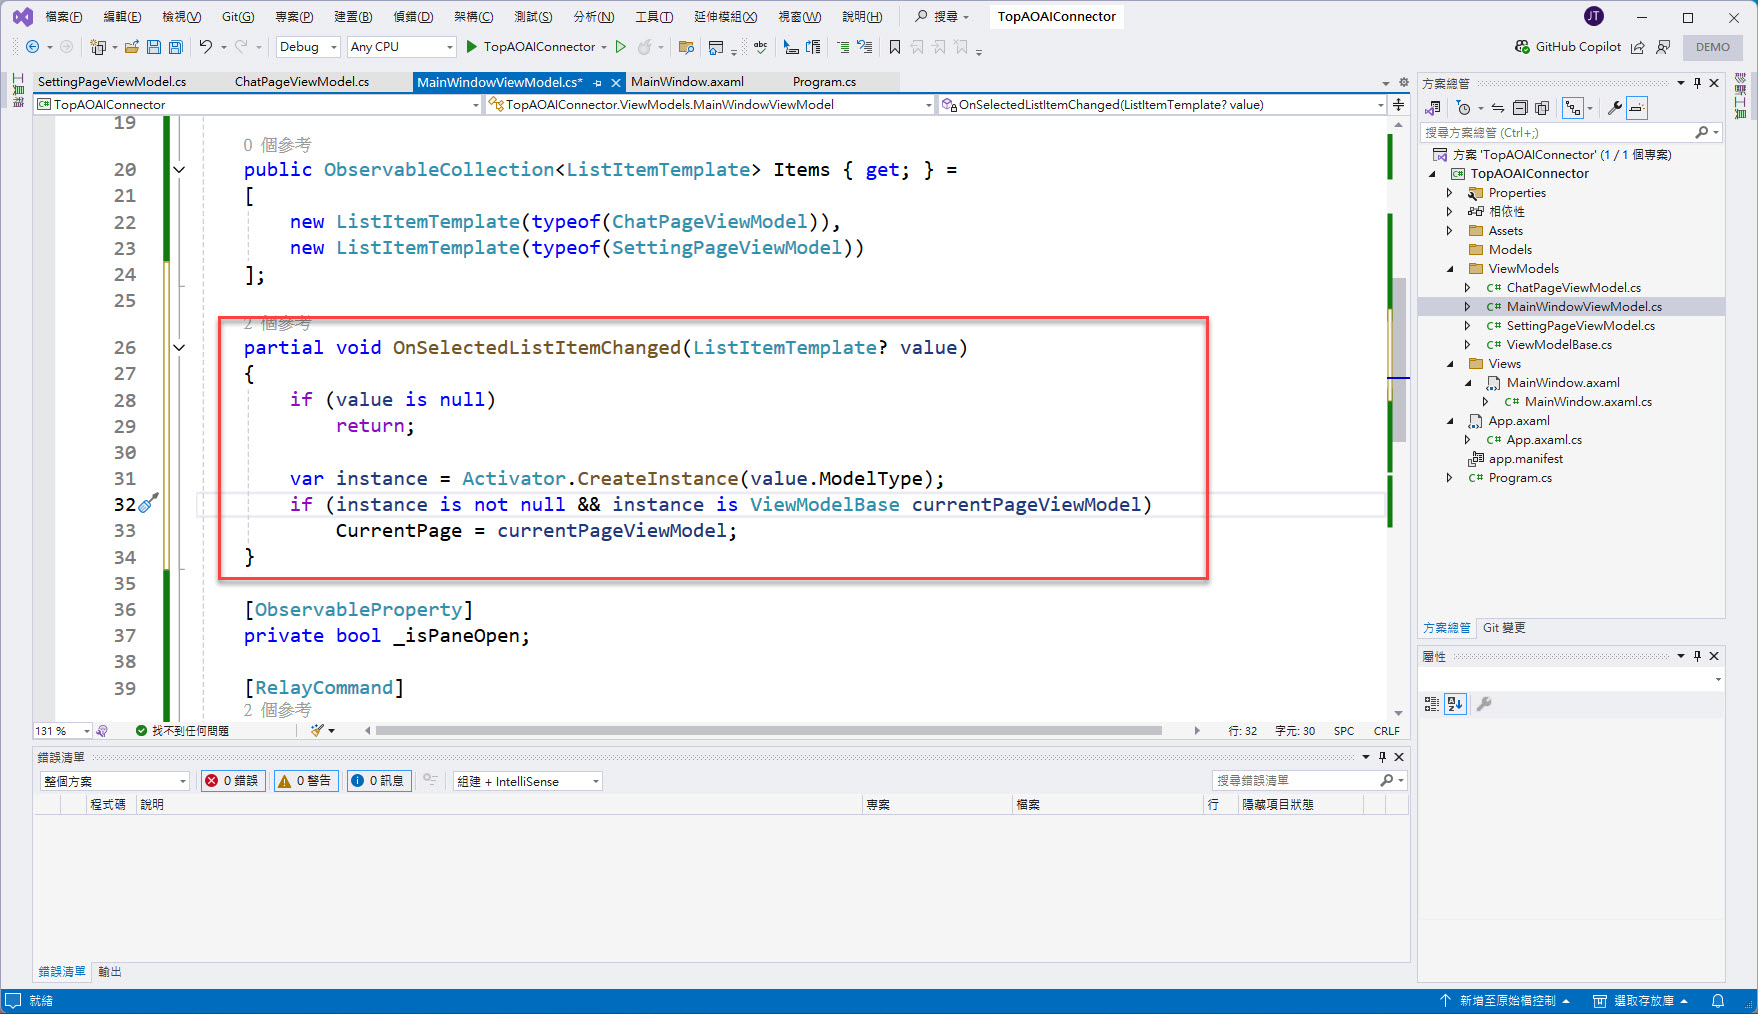Click Select Repository in status bar
1758x1014 pixels.
[x=1641, y=1001]
